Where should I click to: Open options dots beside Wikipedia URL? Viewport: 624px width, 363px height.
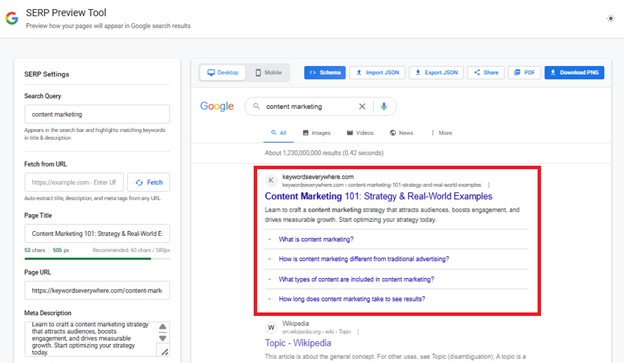[358, 332]
